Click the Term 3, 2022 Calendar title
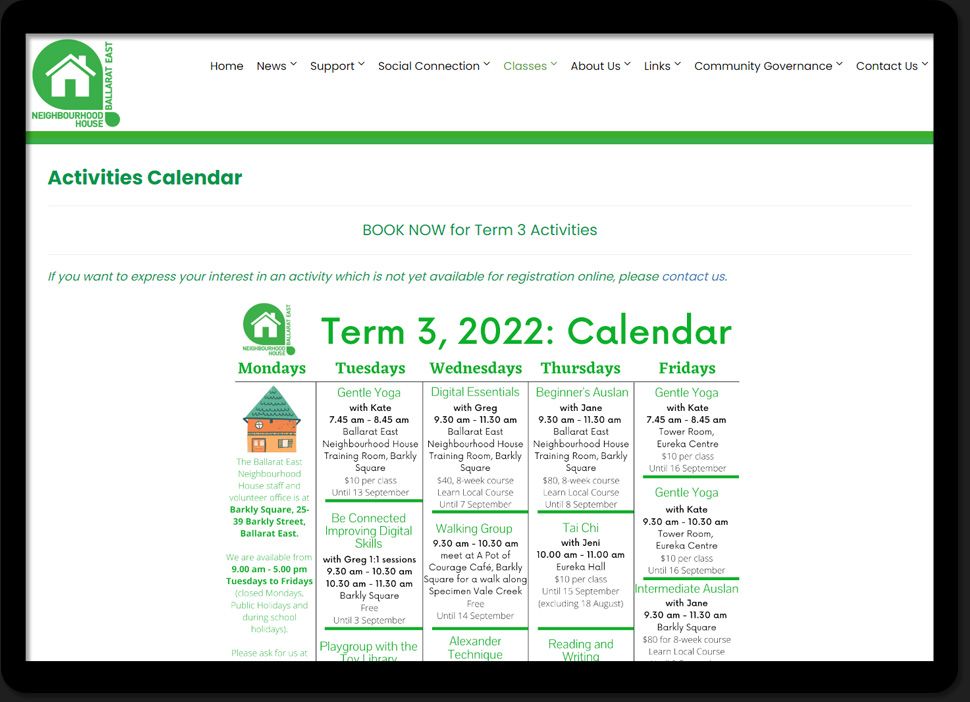 [526, 331]
